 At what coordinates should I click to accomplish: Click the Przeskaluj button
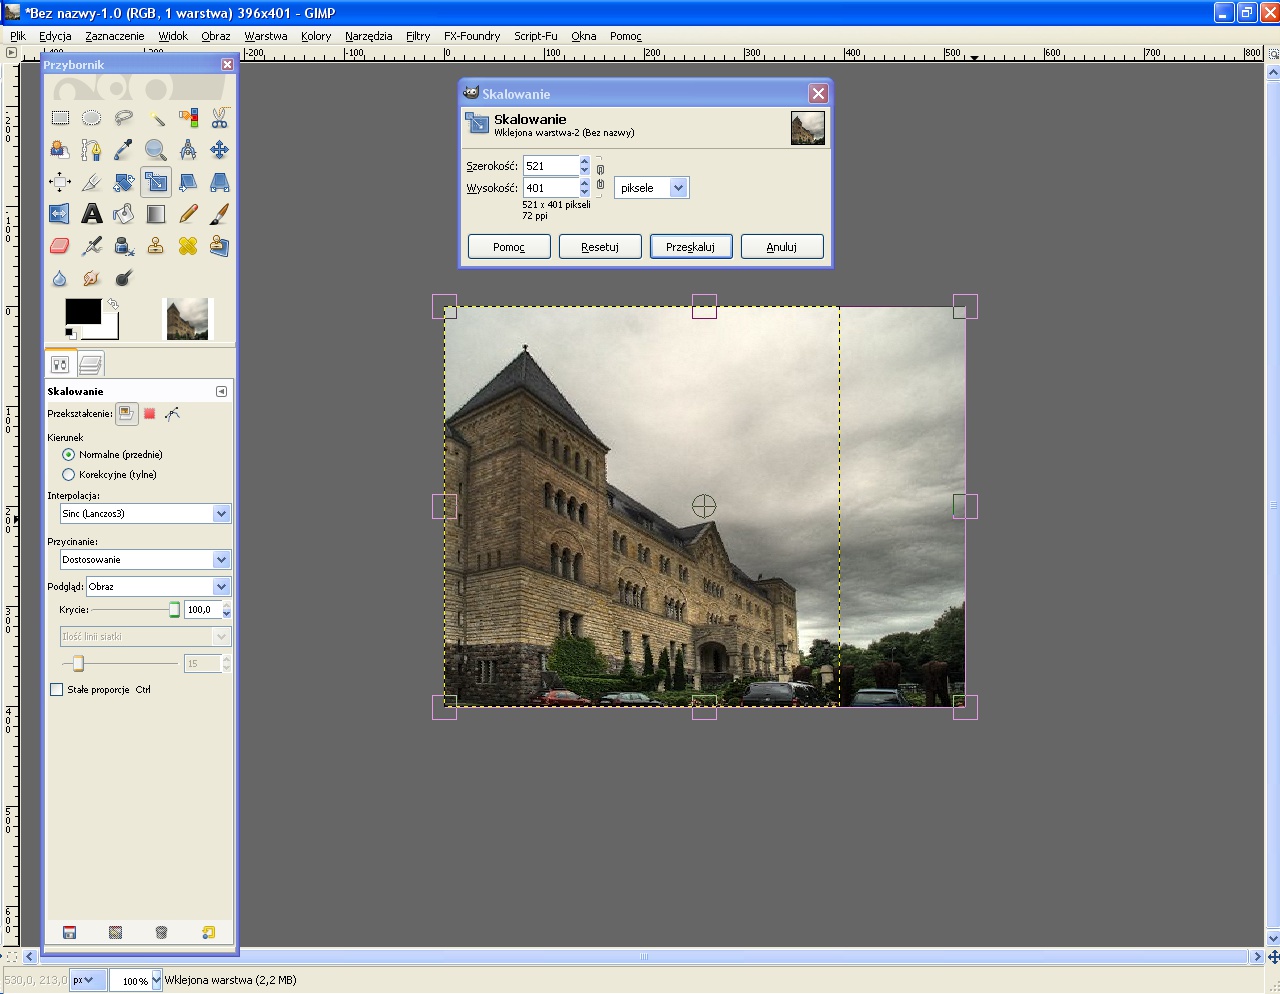[x=690, y=247]
